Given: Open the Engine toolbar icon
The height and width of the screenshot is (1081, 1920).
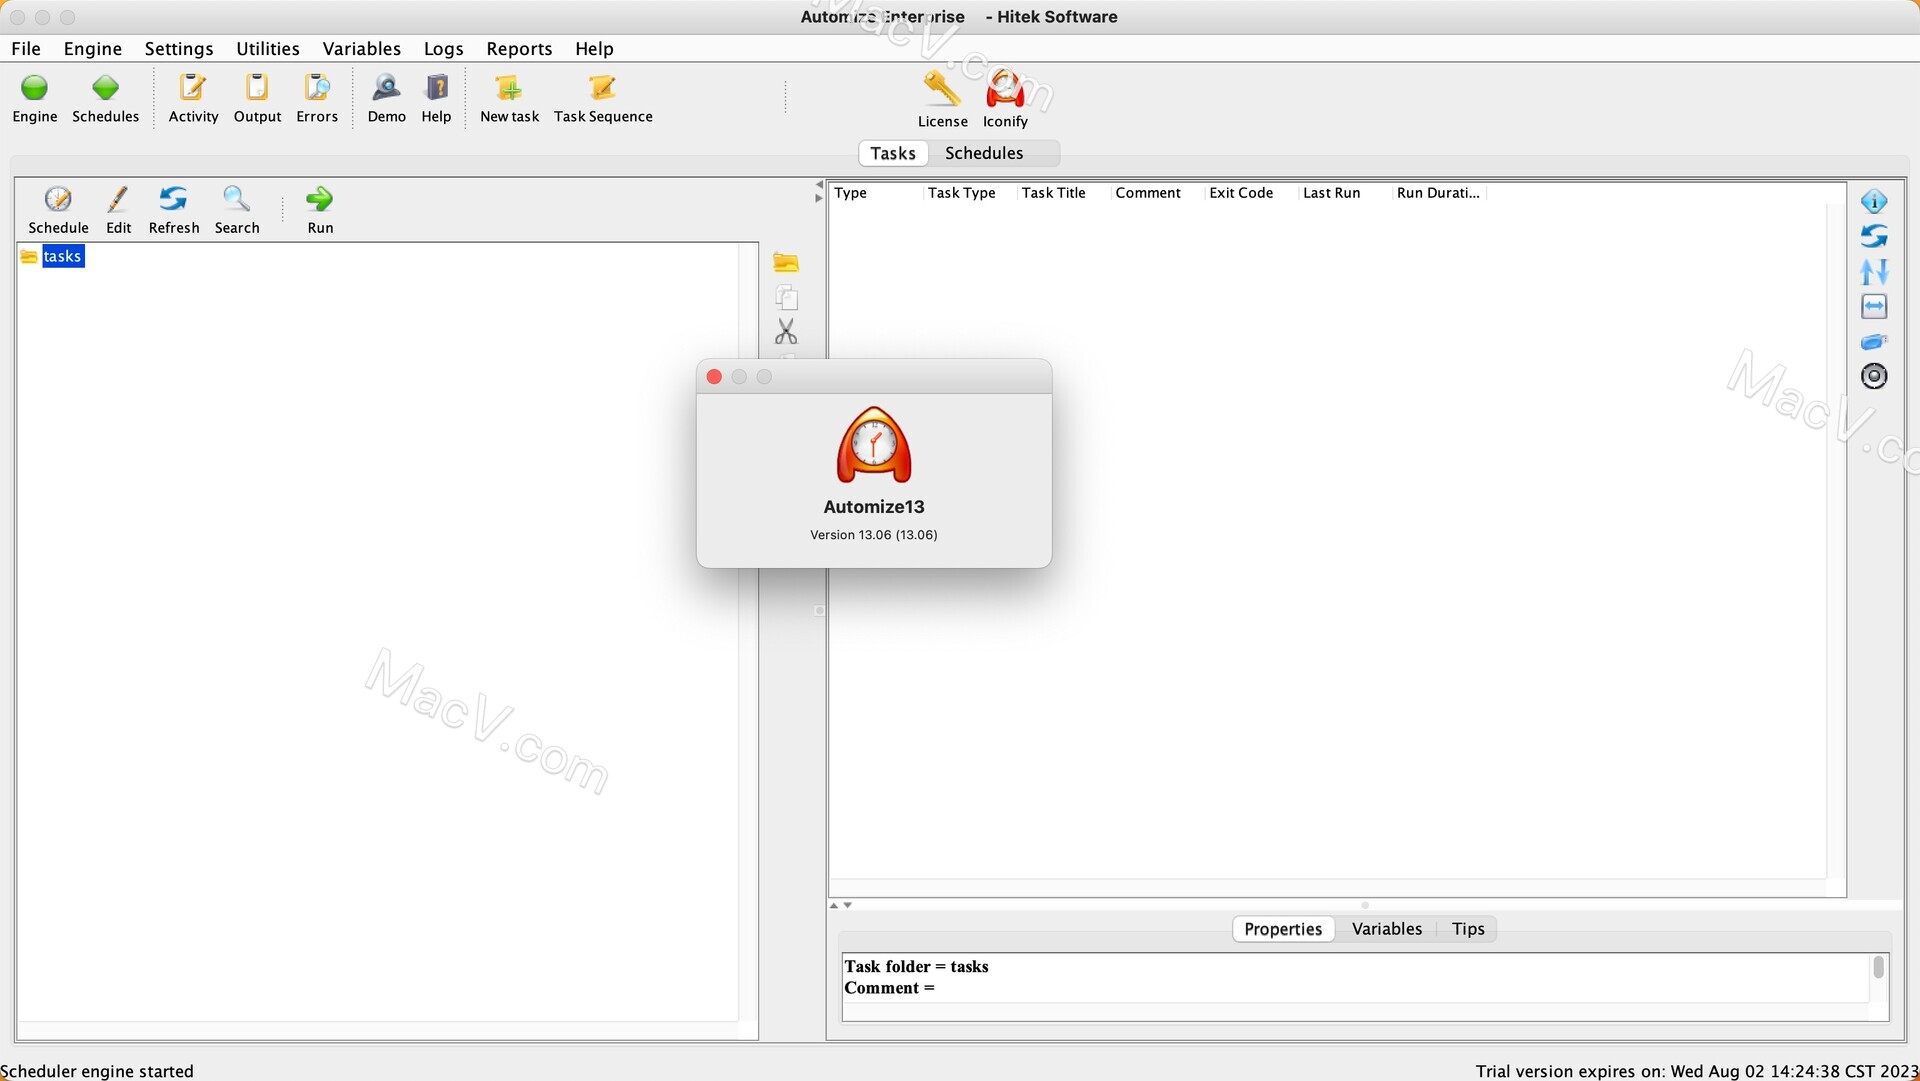Looking at the screenshot, I should [35, 98].
